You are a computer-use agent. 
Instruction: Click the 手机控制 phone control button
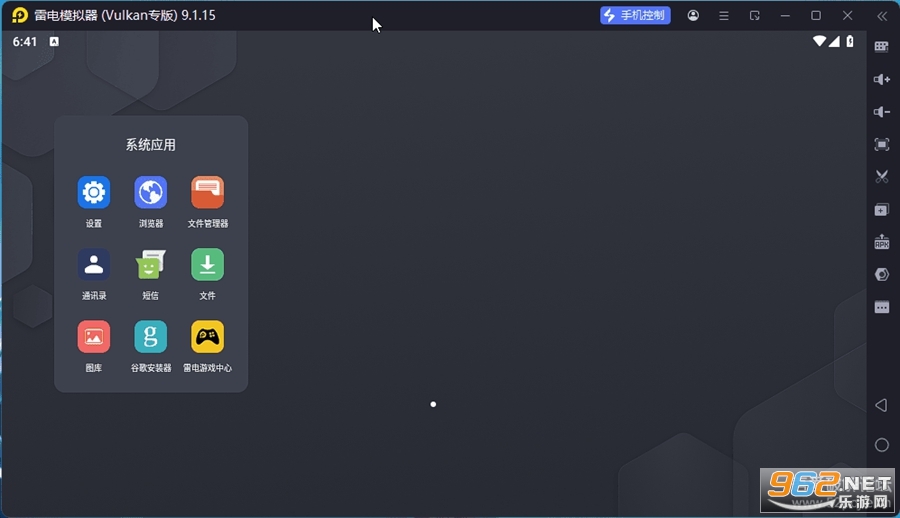[x=635, y=16]
